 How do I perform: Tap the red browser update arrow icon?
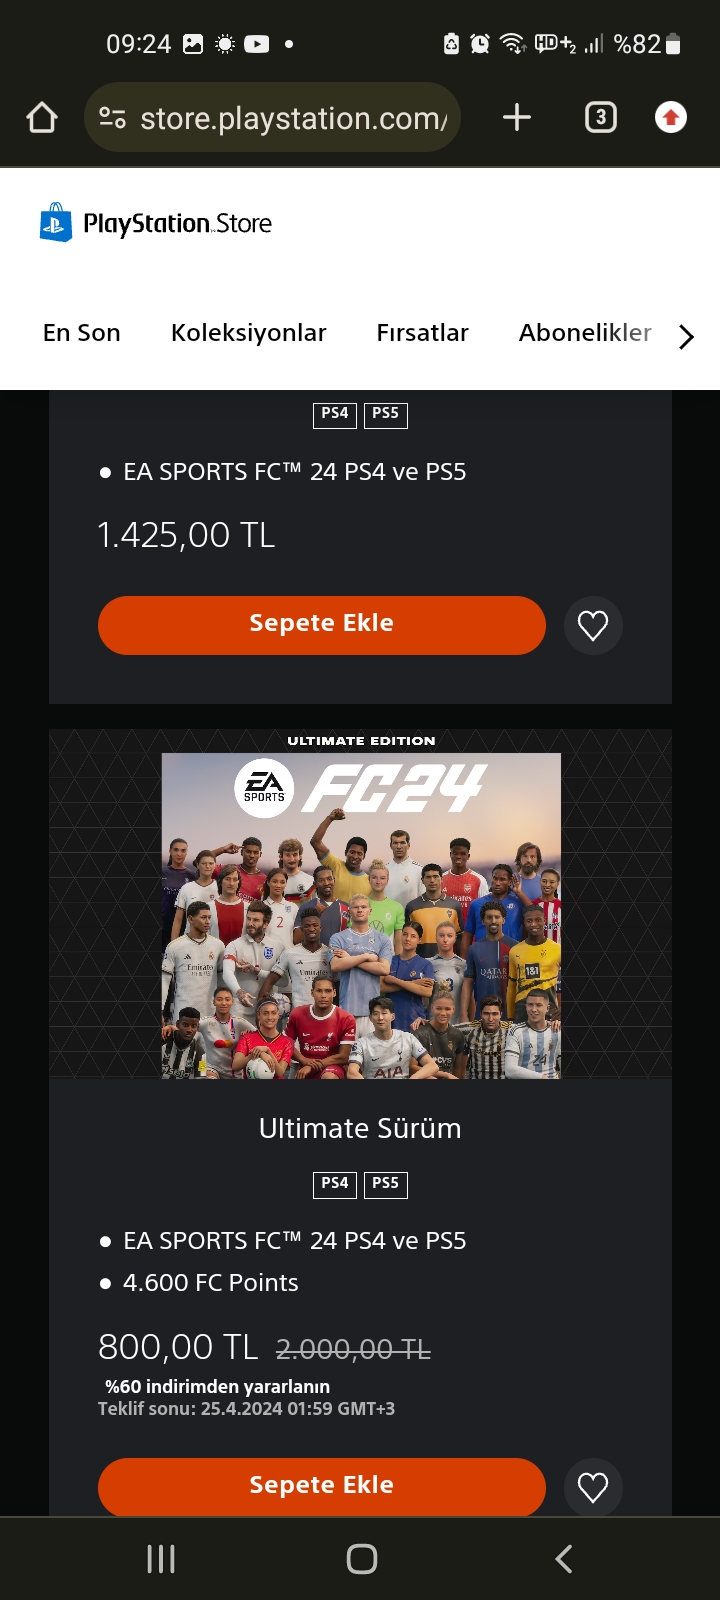[670, 118]
